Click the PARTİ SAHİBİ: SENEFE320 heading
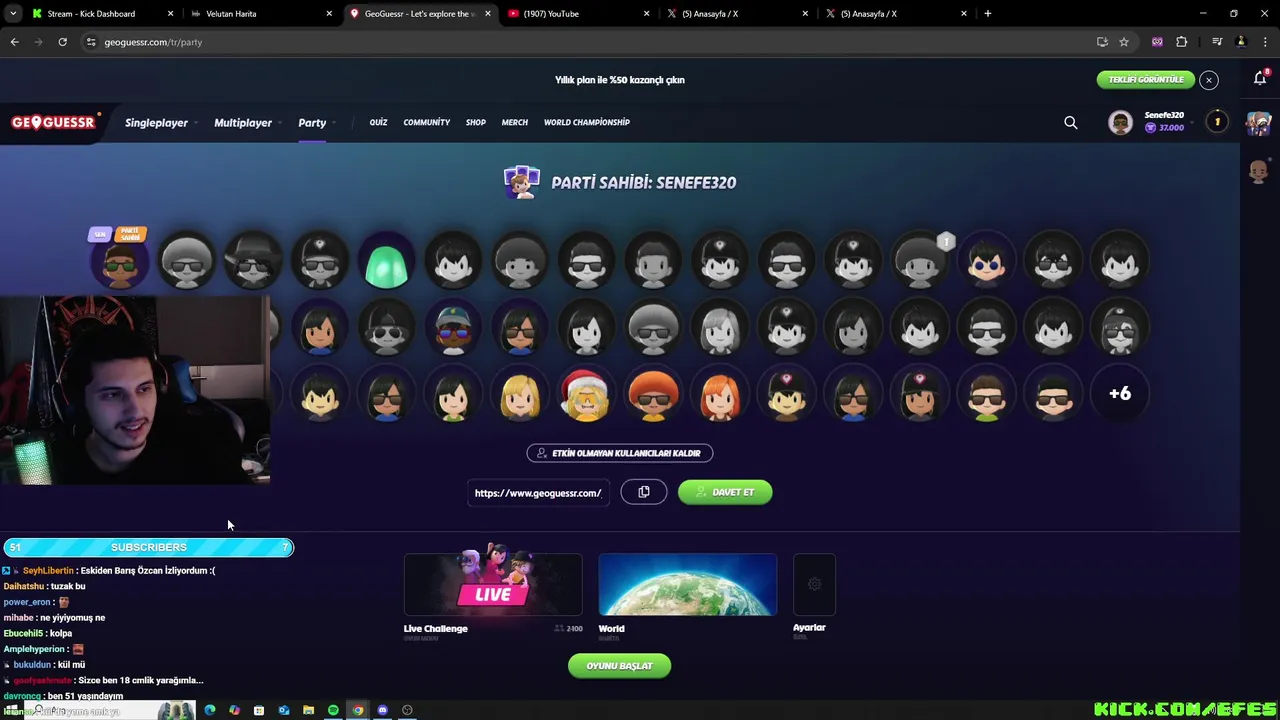 click(x=644, y=183)
